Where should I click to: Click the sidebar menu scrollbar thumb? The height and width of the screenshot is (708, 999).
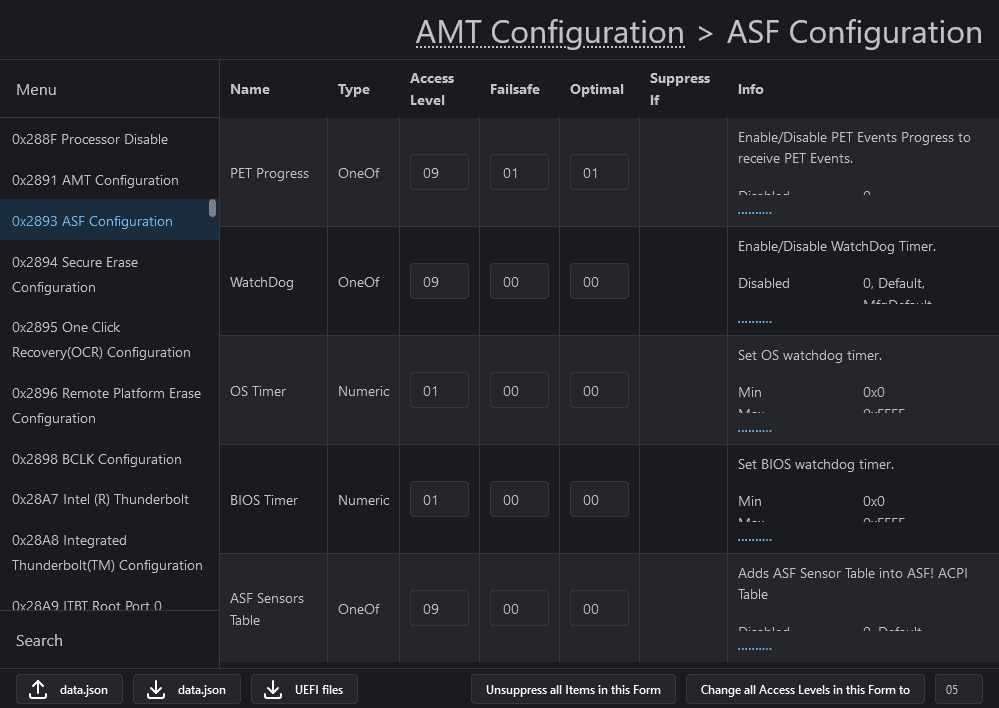tap(212, 208)
